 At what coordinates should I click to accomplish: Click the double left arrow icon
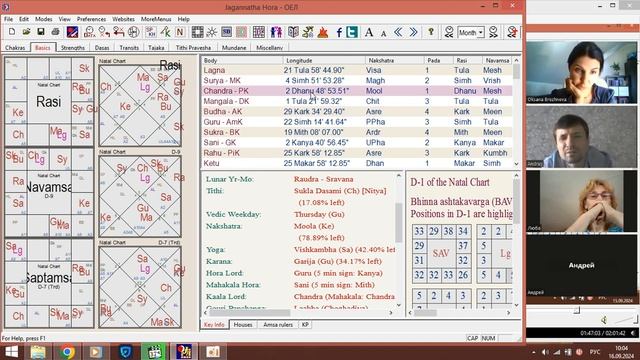pos(398,32)
